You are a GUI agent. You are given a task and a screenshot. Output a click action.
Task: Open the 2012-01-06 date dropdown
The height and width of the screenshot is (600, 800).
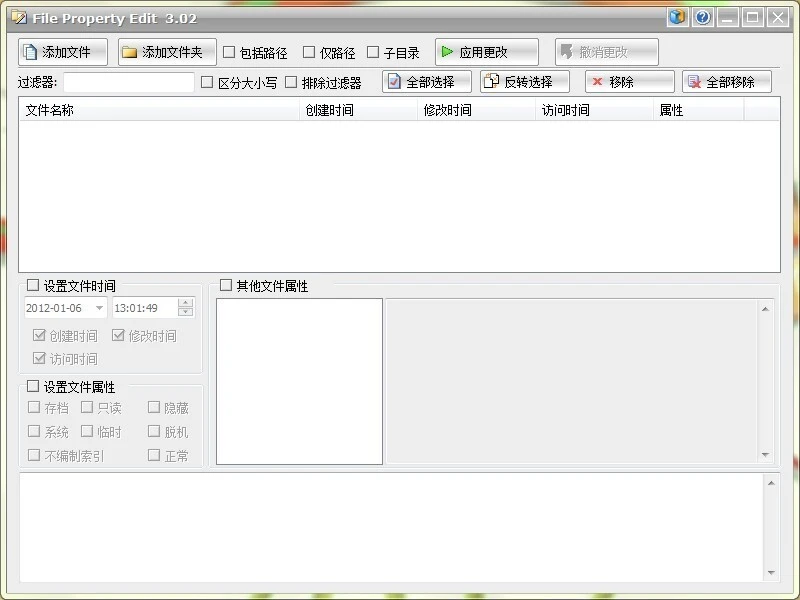click(x=99, y=308)
